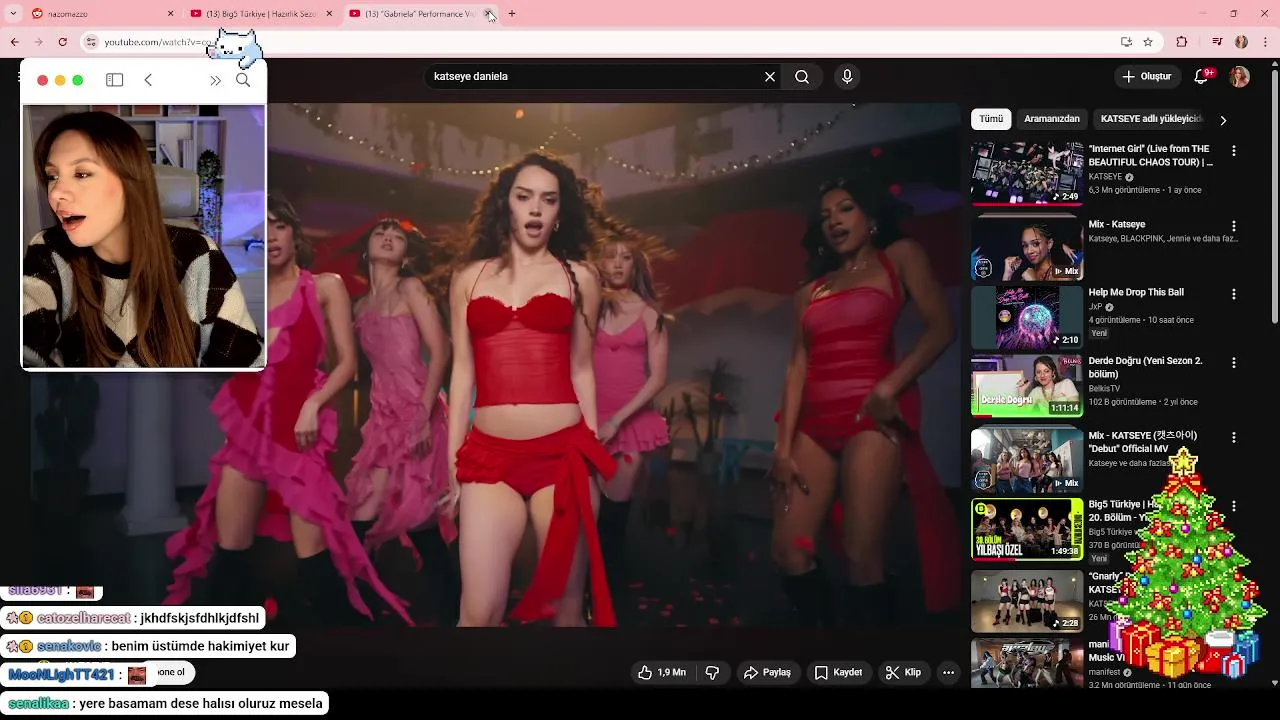Open the BelkisTV channel name
The width and height of the screenshot is (1280, 720).
point(1104,388)
